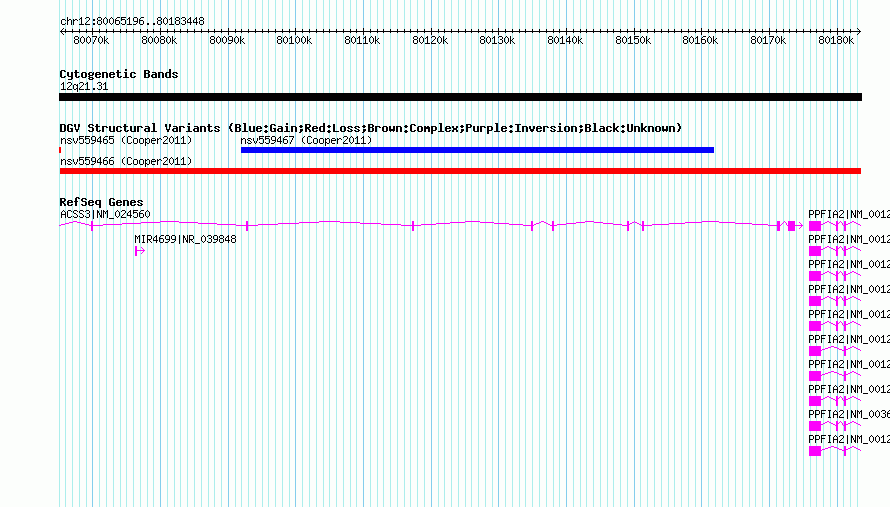This screenshot has width=890, height=507.
Task: Select the tiny red nsv559465 loss marker
Action: click(x=60, y=150)
